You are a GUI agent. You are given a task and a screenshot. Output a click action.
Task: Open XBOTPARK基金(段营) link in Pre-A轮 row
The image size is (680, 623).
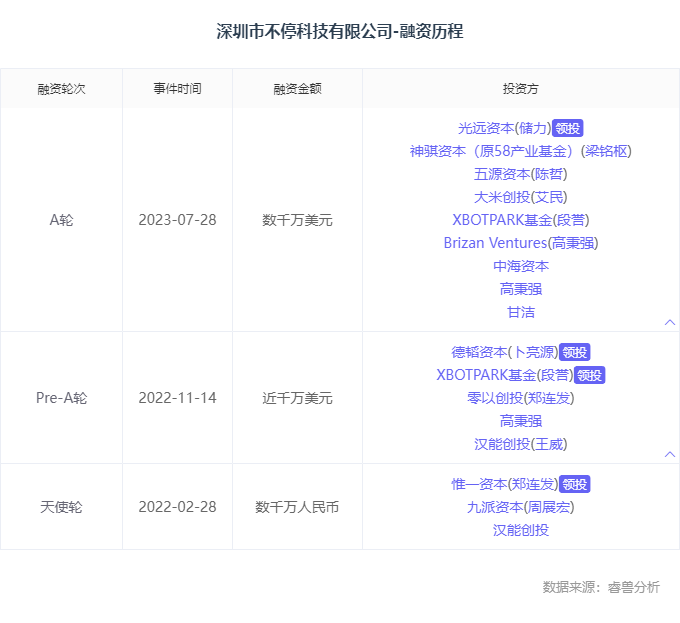click(x=505, y=375)
